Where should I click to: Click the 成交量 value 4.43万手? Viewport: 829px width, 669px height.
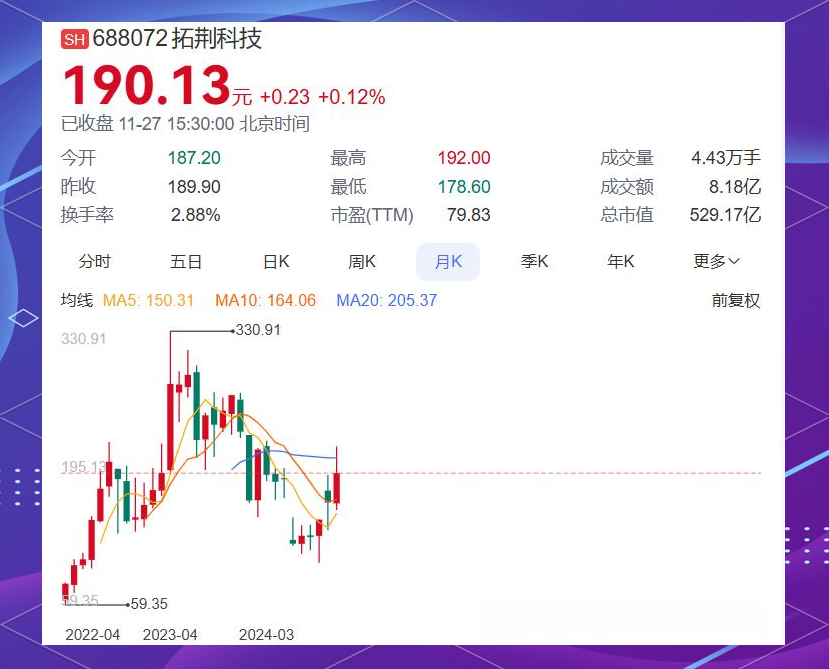coord(726,158)
